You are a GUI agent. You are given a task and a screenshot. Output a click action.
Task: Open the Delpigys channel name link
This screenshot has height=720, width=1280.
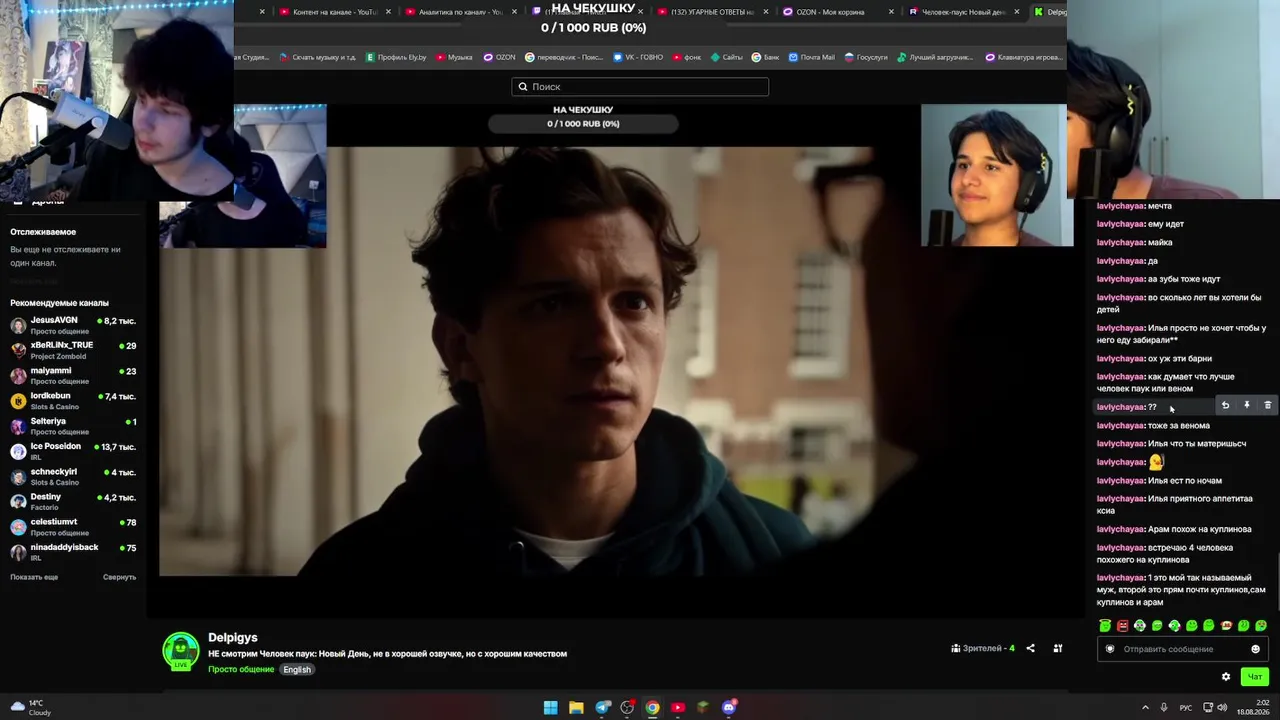(x=233, y=637)
